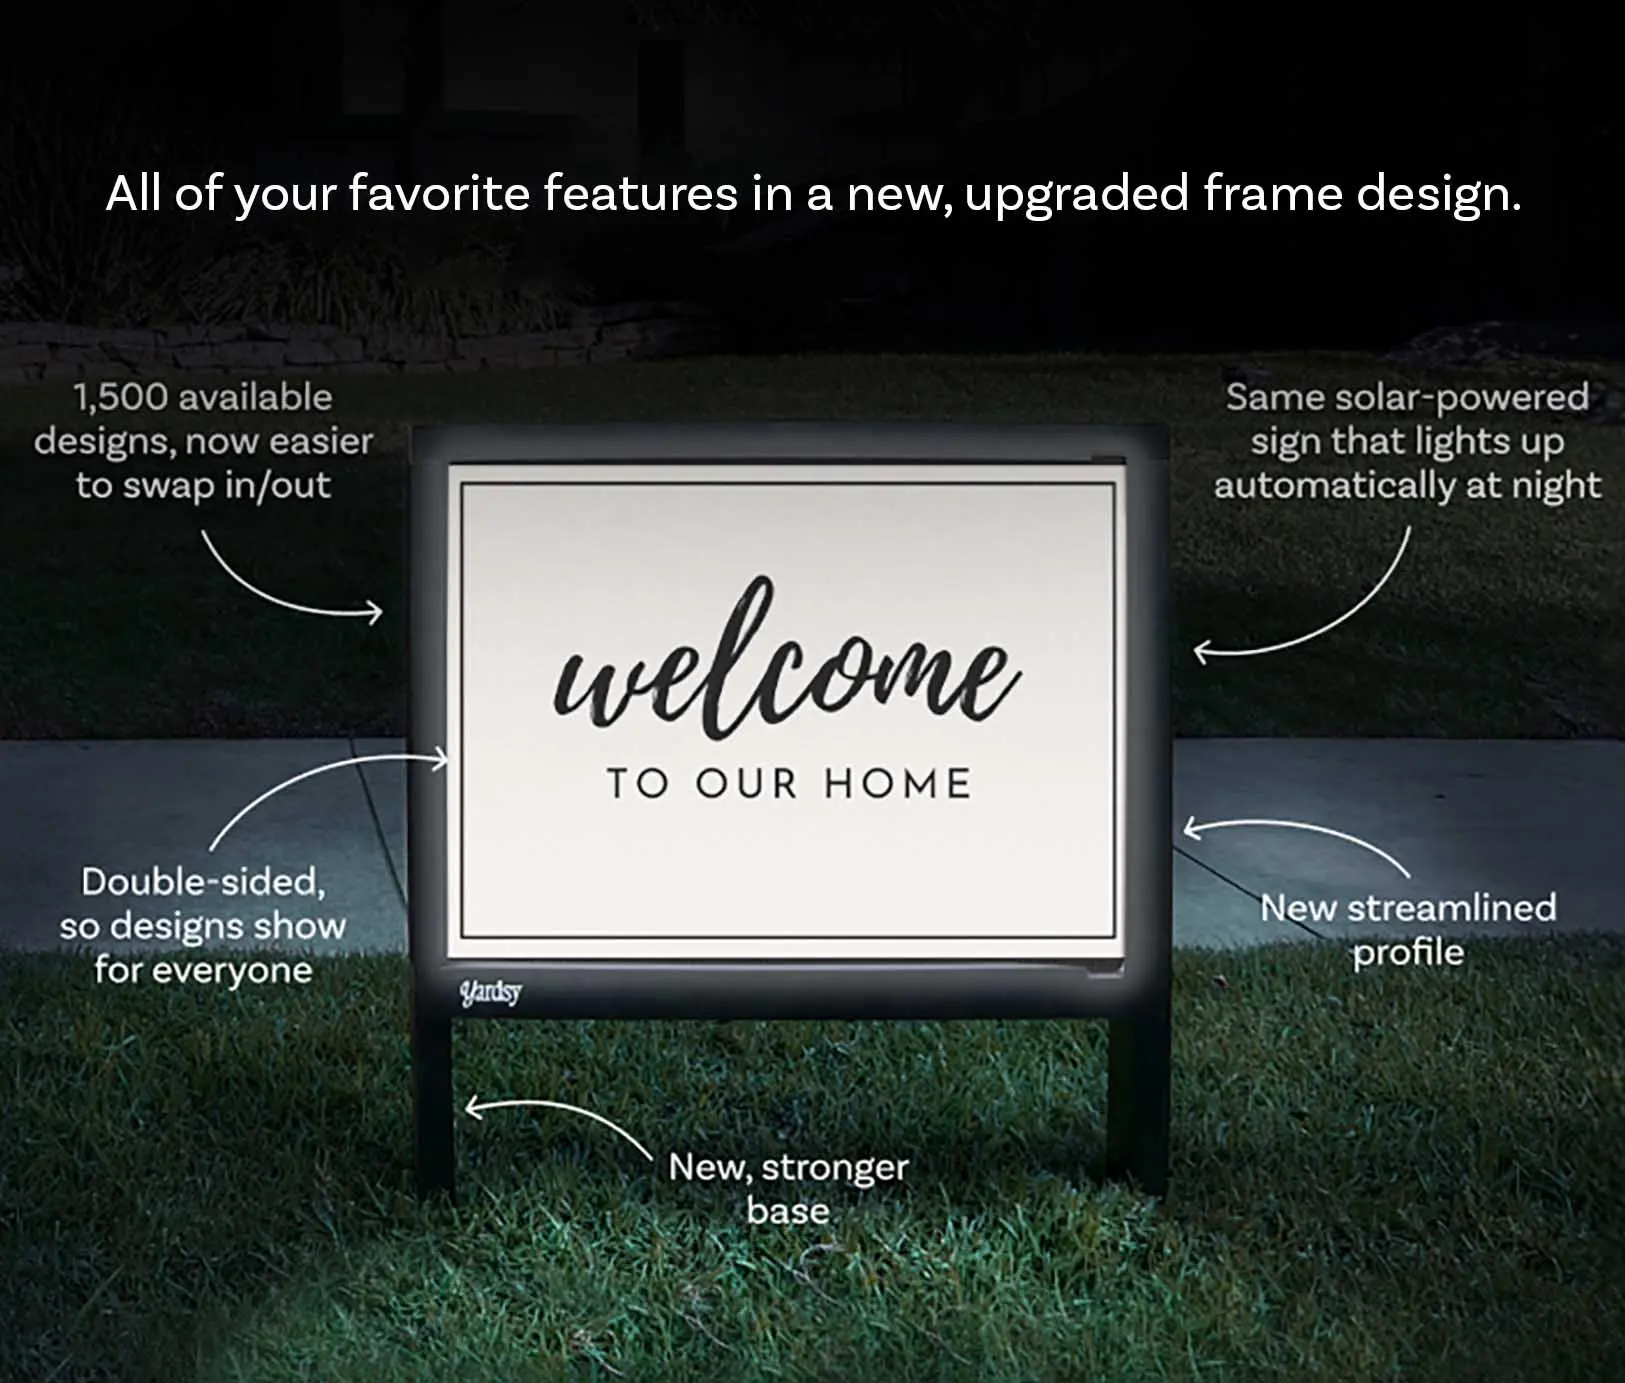Click the headline about the upgraded frame design
1625x1383 pixels.
[812, 192]
